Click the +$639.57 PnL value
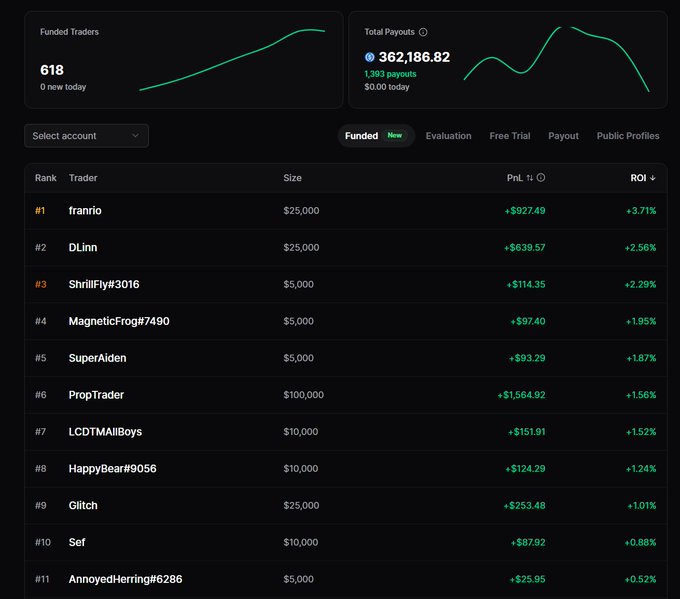 524,248
